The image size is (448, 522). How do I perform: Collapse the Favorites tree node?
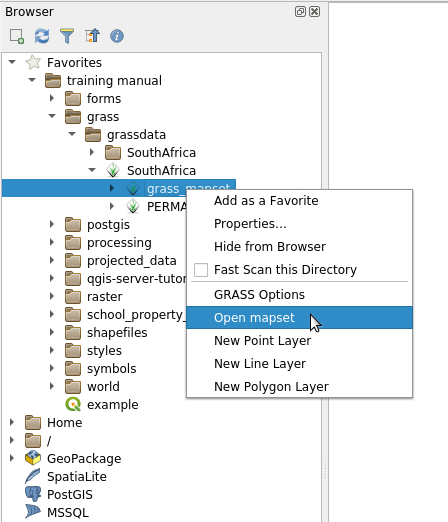(x=12, y=62)
